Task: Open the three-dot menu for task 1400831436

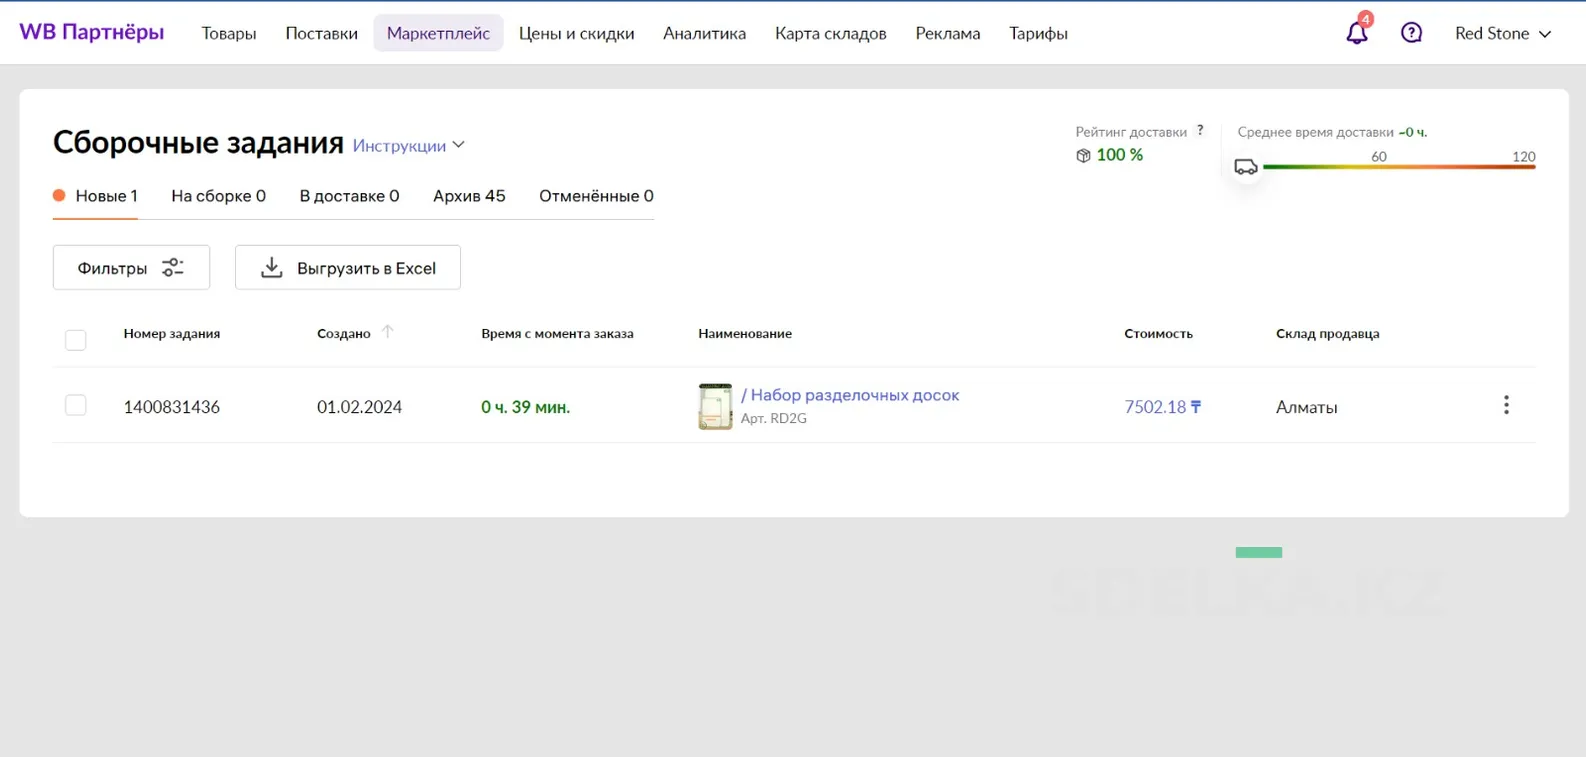Action: [x=1506, y=405]
